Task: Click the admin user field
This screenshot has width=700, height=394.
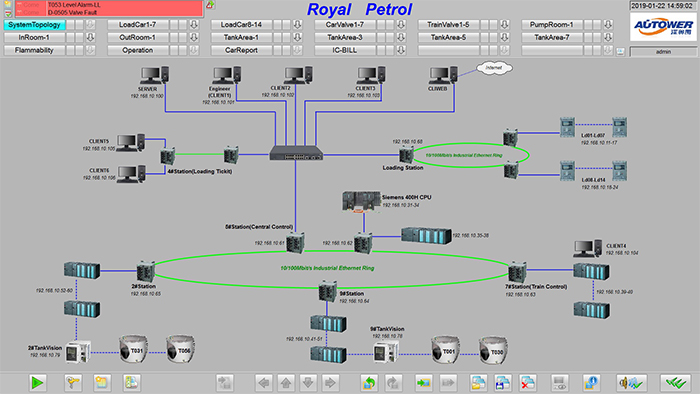Action: coord(663,52)
